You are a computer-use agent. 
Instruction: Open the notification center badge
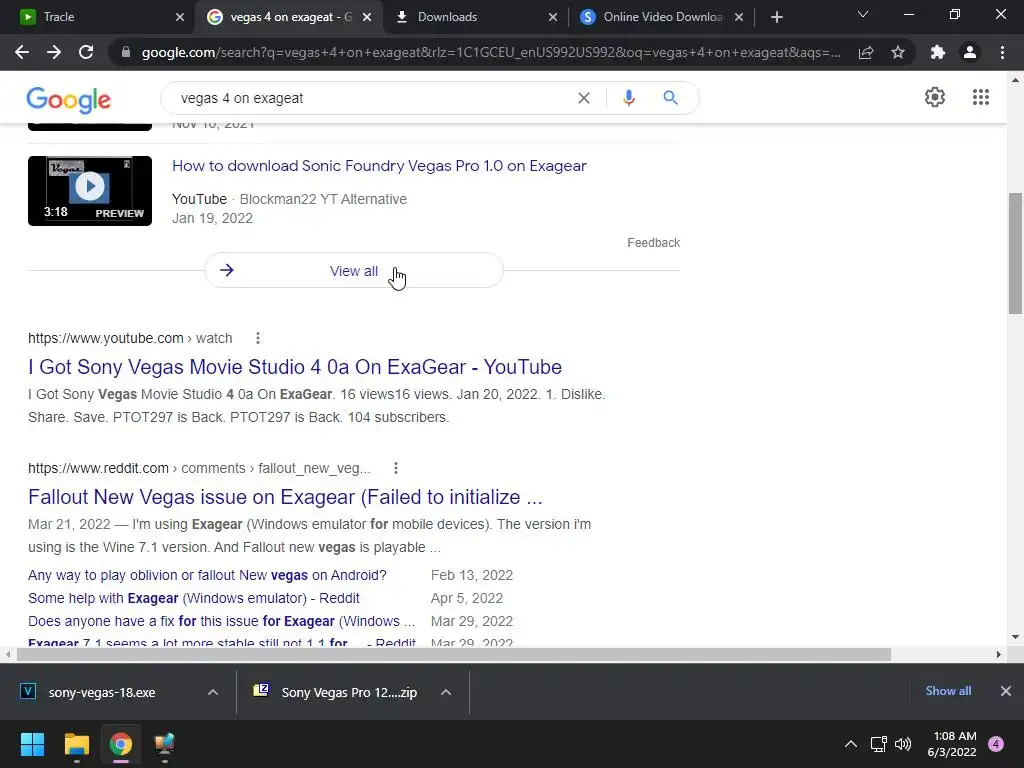[996, 744]
